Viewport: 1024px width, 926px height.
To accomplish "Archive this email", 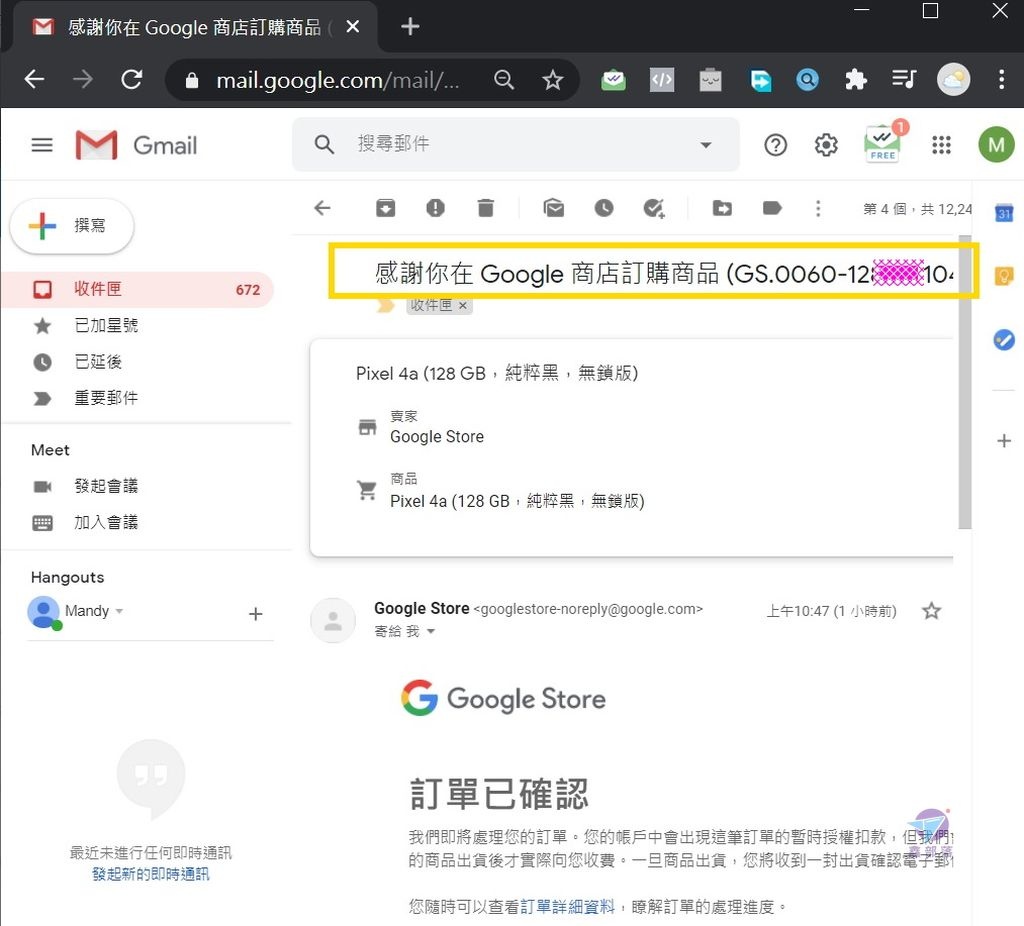I will click(385, 208).
